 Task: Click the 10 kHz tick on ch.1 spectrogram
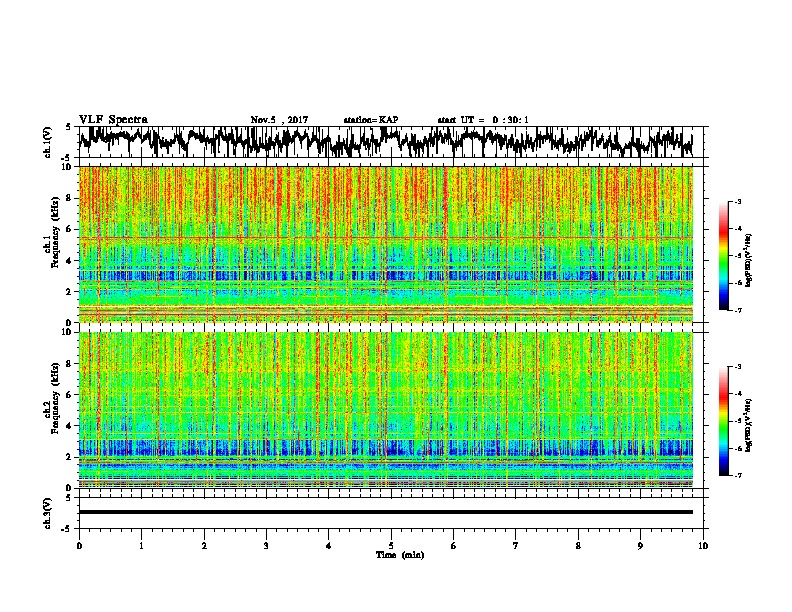tap(68, 167)
